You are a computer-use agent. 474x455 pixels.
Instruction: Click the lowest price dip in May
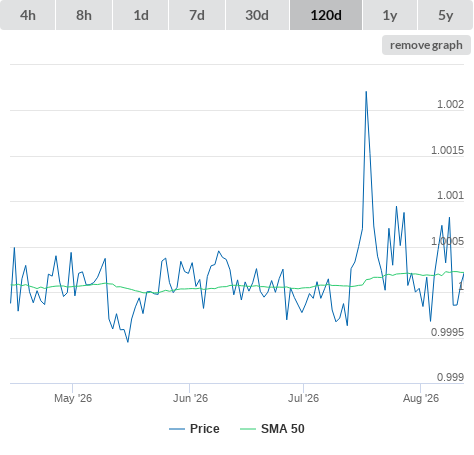128,341
